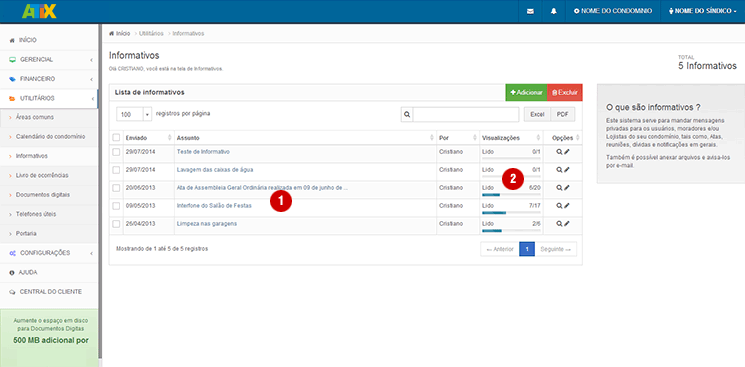Click progress bar in Ata de Assembleia row
The height and width of the screenshot is (367, 745).
point(511,194)
